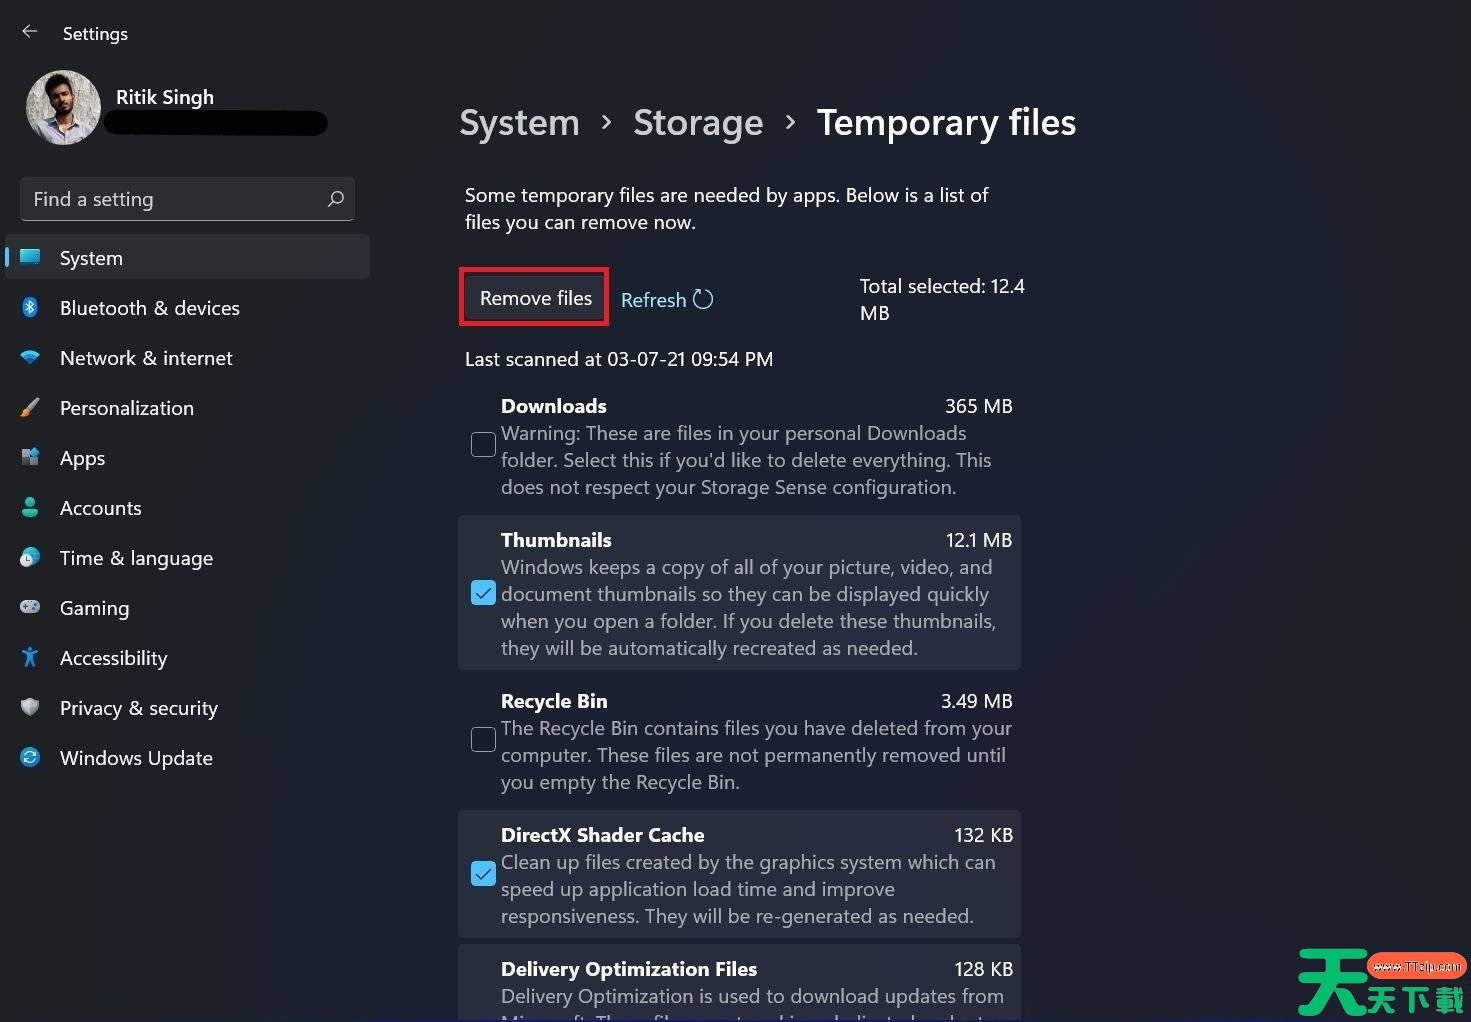Click the Last scanned timestamp text
1471x1022 pixels.
(619, 359)
